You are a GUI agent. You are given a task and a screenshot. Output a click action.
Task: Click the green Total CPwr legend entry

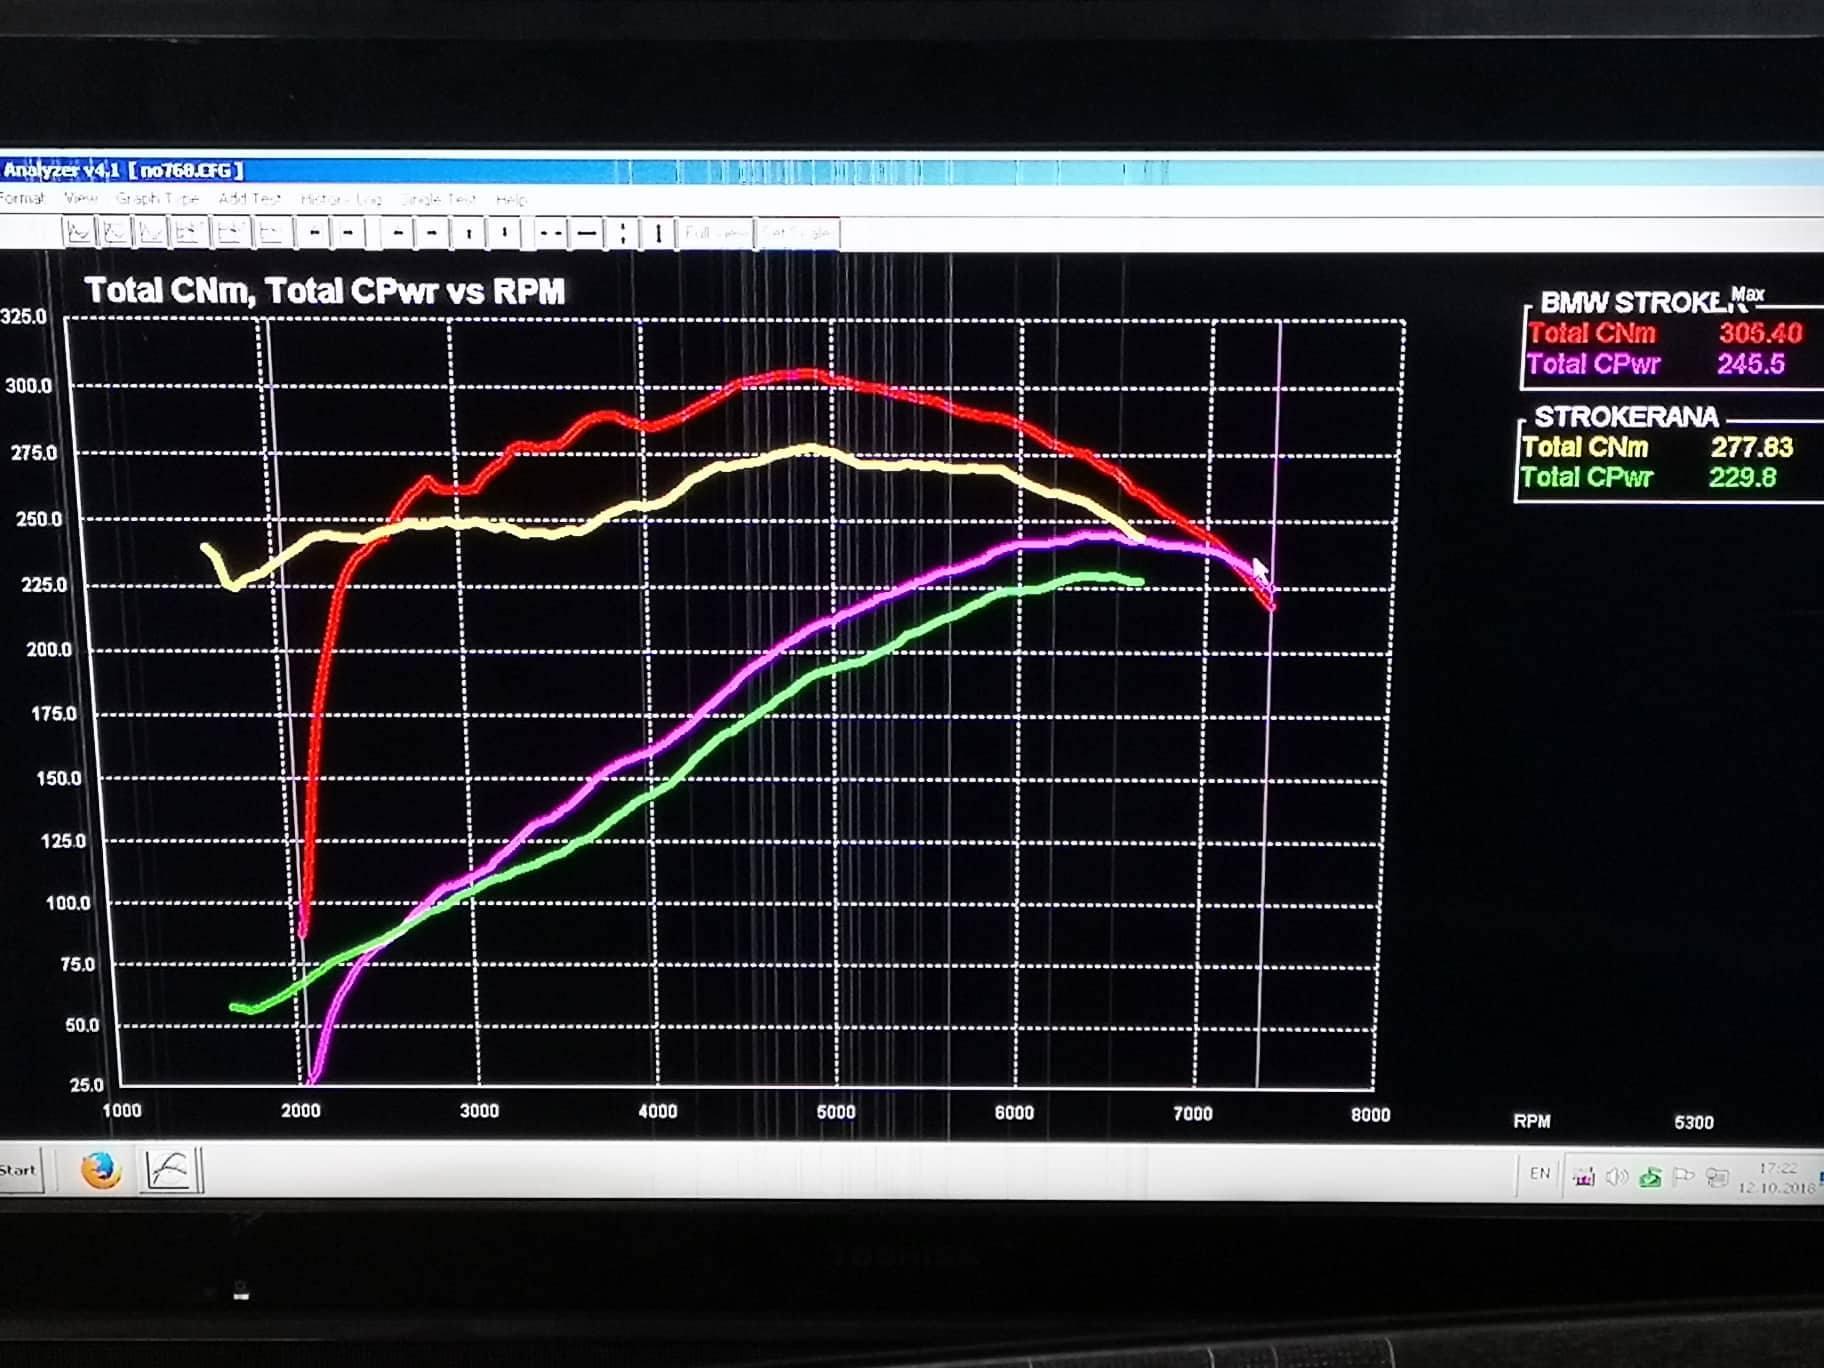click(1587, 477)
